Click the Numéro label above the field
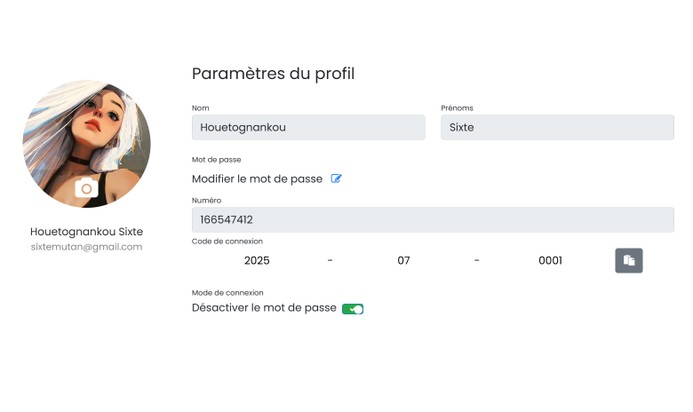 (209, 200)
